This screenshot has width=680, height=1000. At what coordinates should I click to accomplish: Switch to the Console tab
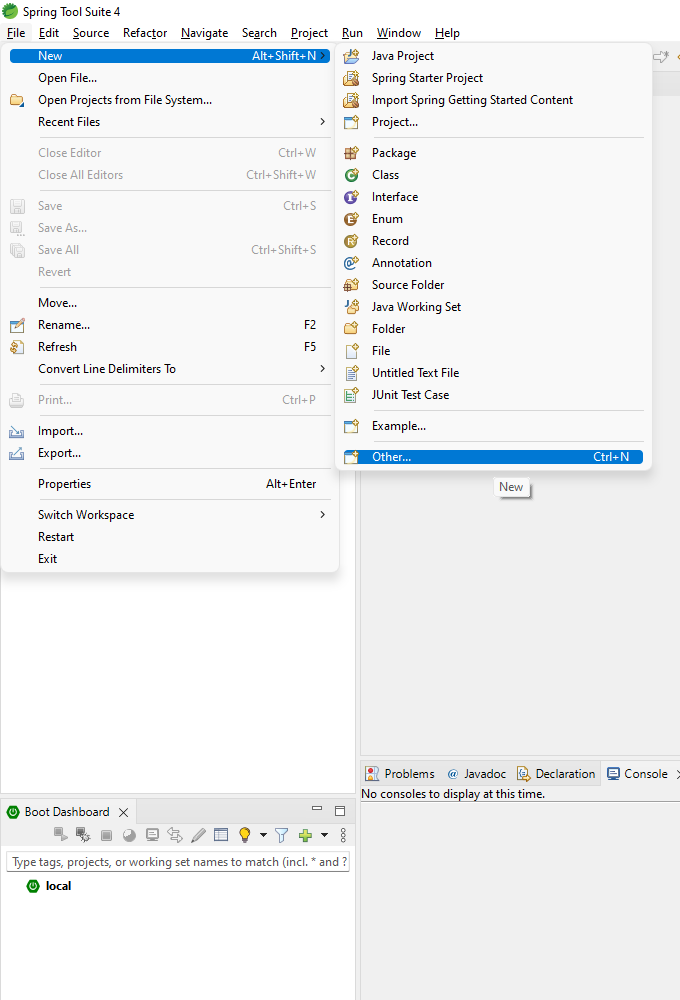pos(637,774)
